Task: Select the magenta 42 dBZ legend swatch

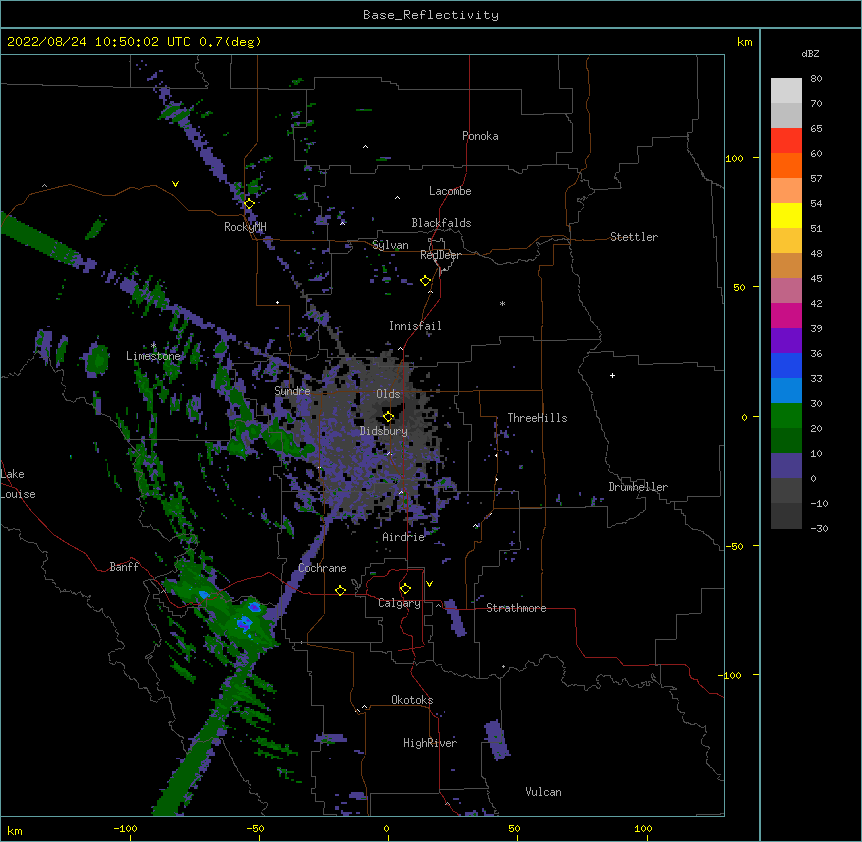Action: click(x=786, y=315)
